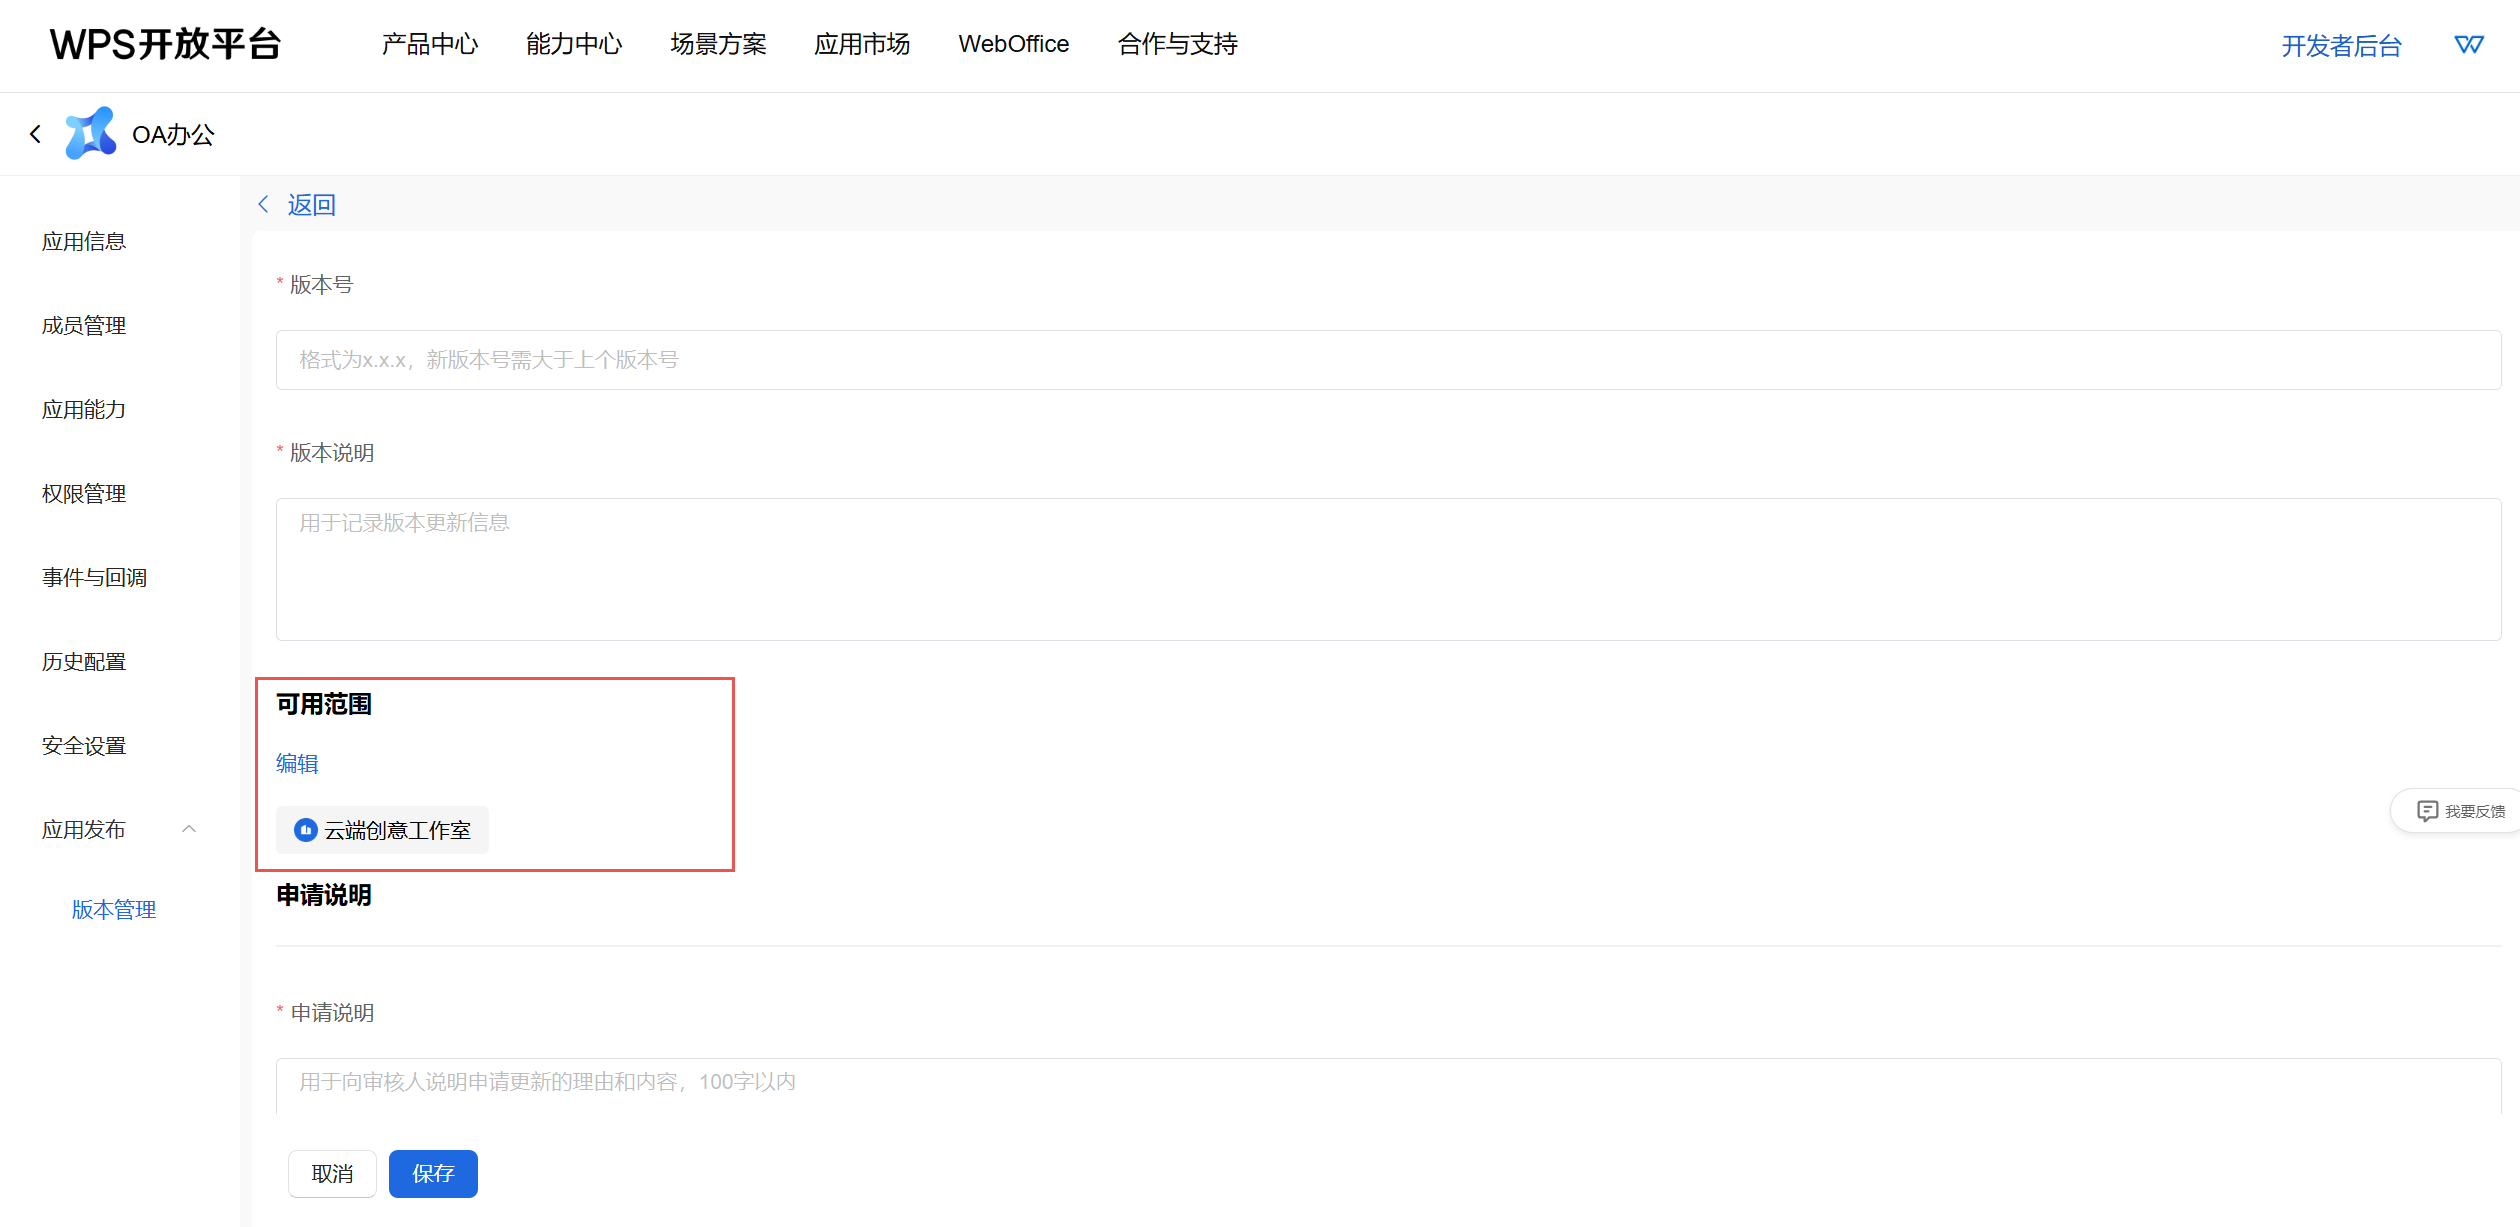Focus the 申请说明 text area

pyautogui.click(x=1388, y=1084)
